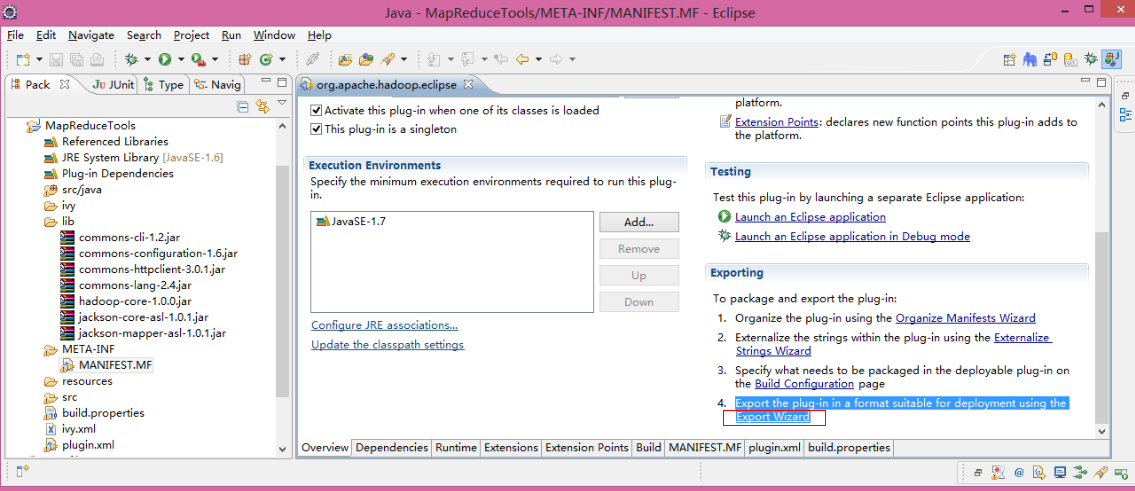Click the New Java Package icon
Viewport: 1135px width, 491px height.
click(245, 59)
